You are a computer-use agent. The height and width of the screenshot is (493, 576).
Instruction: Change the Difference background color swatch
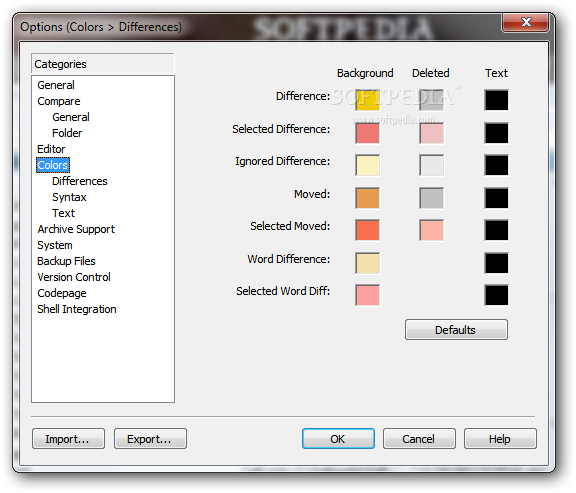367,100
